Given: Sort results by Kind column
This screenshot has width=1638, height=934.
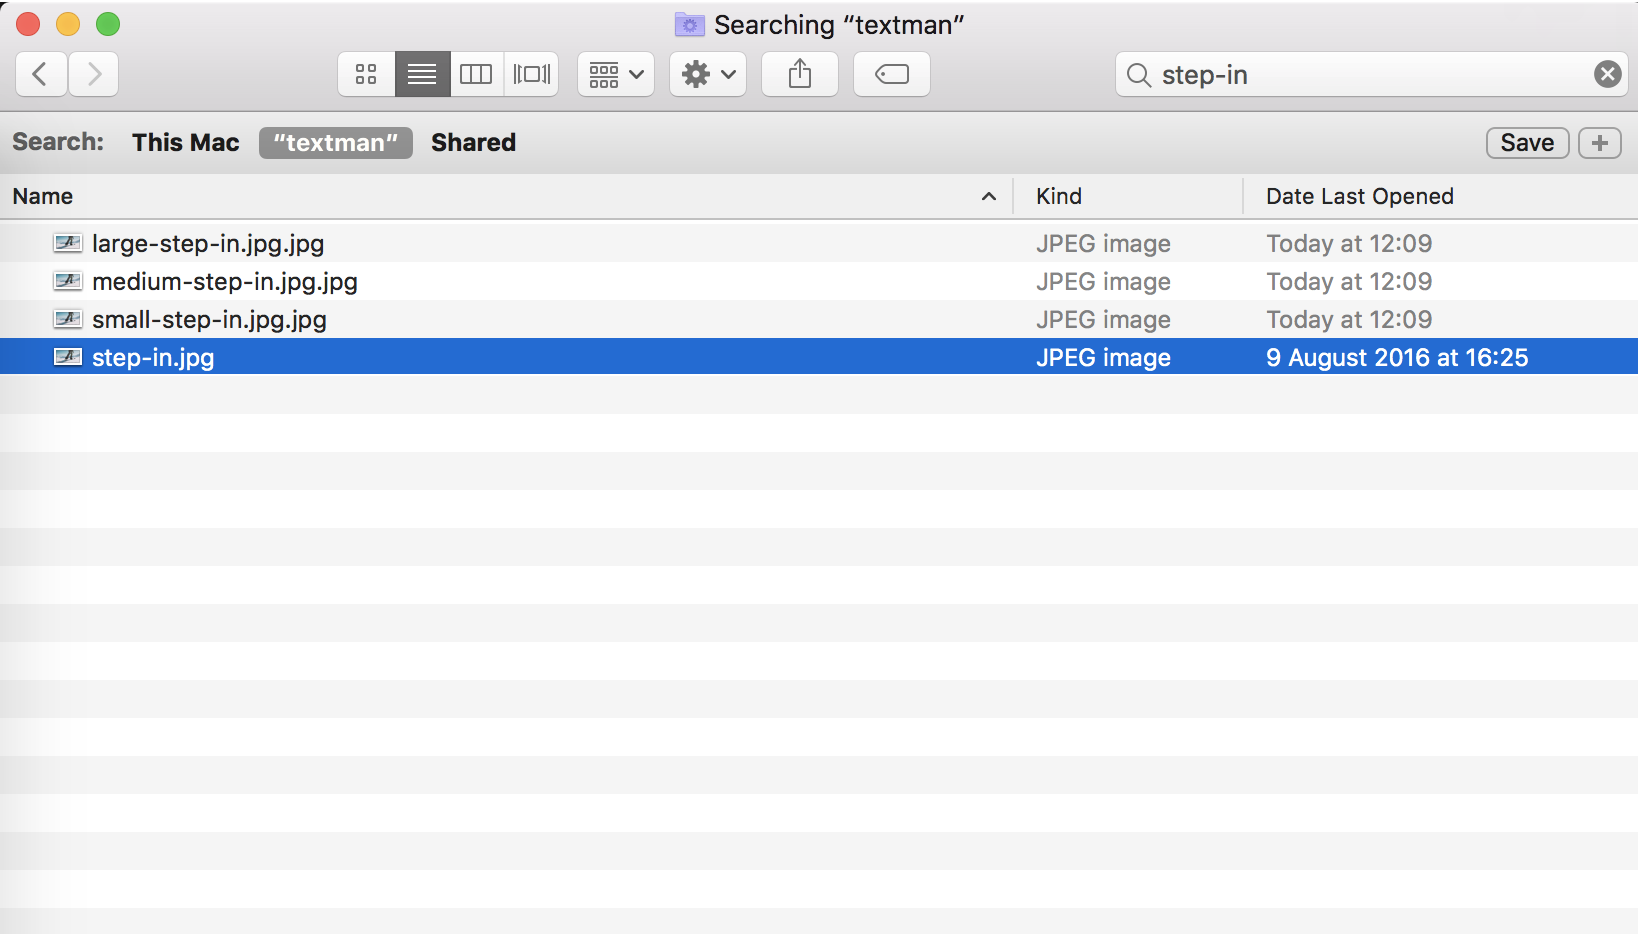Looking at the screenshot, I should pyautogui.click(x=1128, y=196).
